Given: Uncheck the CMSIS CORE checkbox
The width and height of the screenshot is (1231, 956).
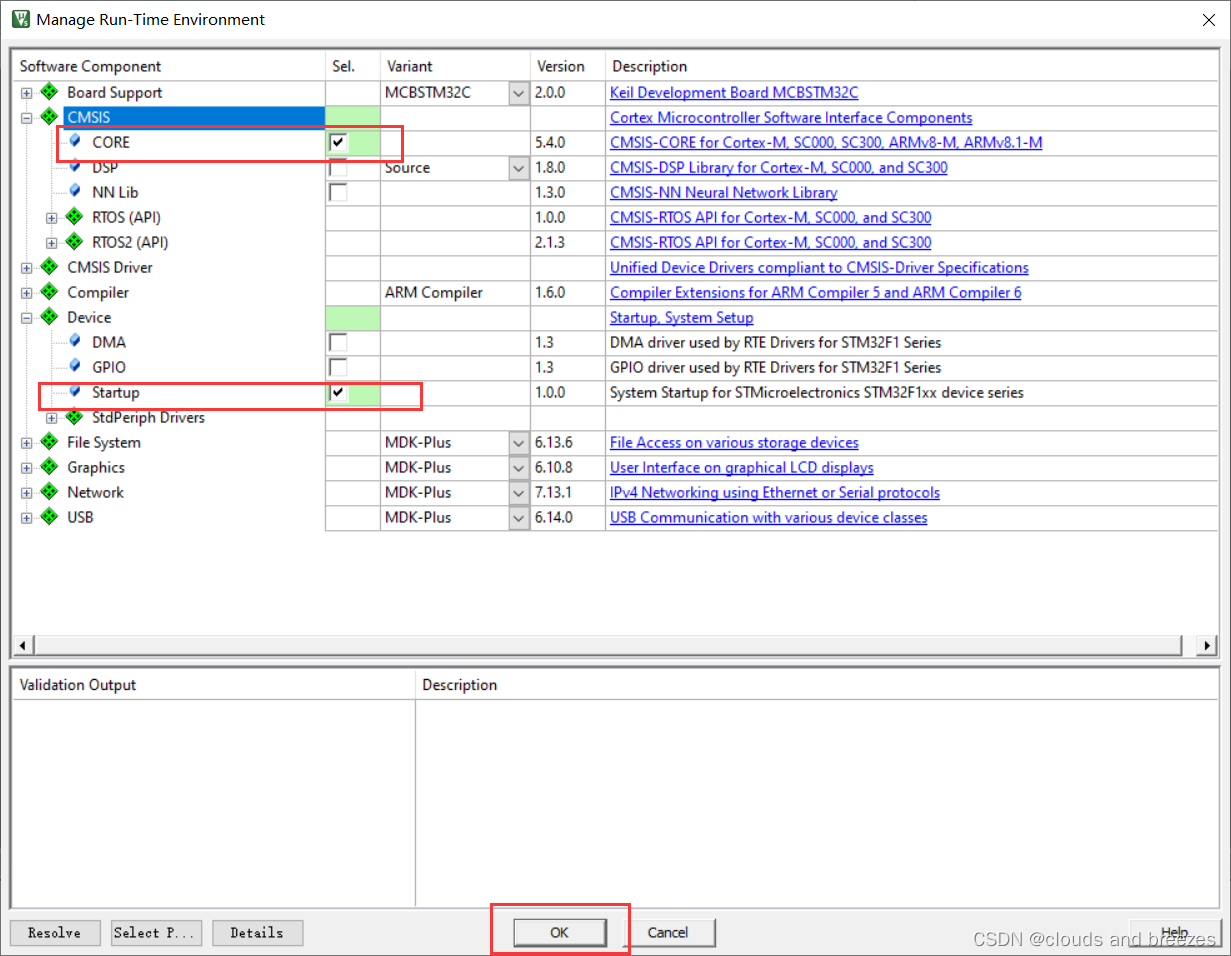Looking at the screenshot, I should 339,142.
